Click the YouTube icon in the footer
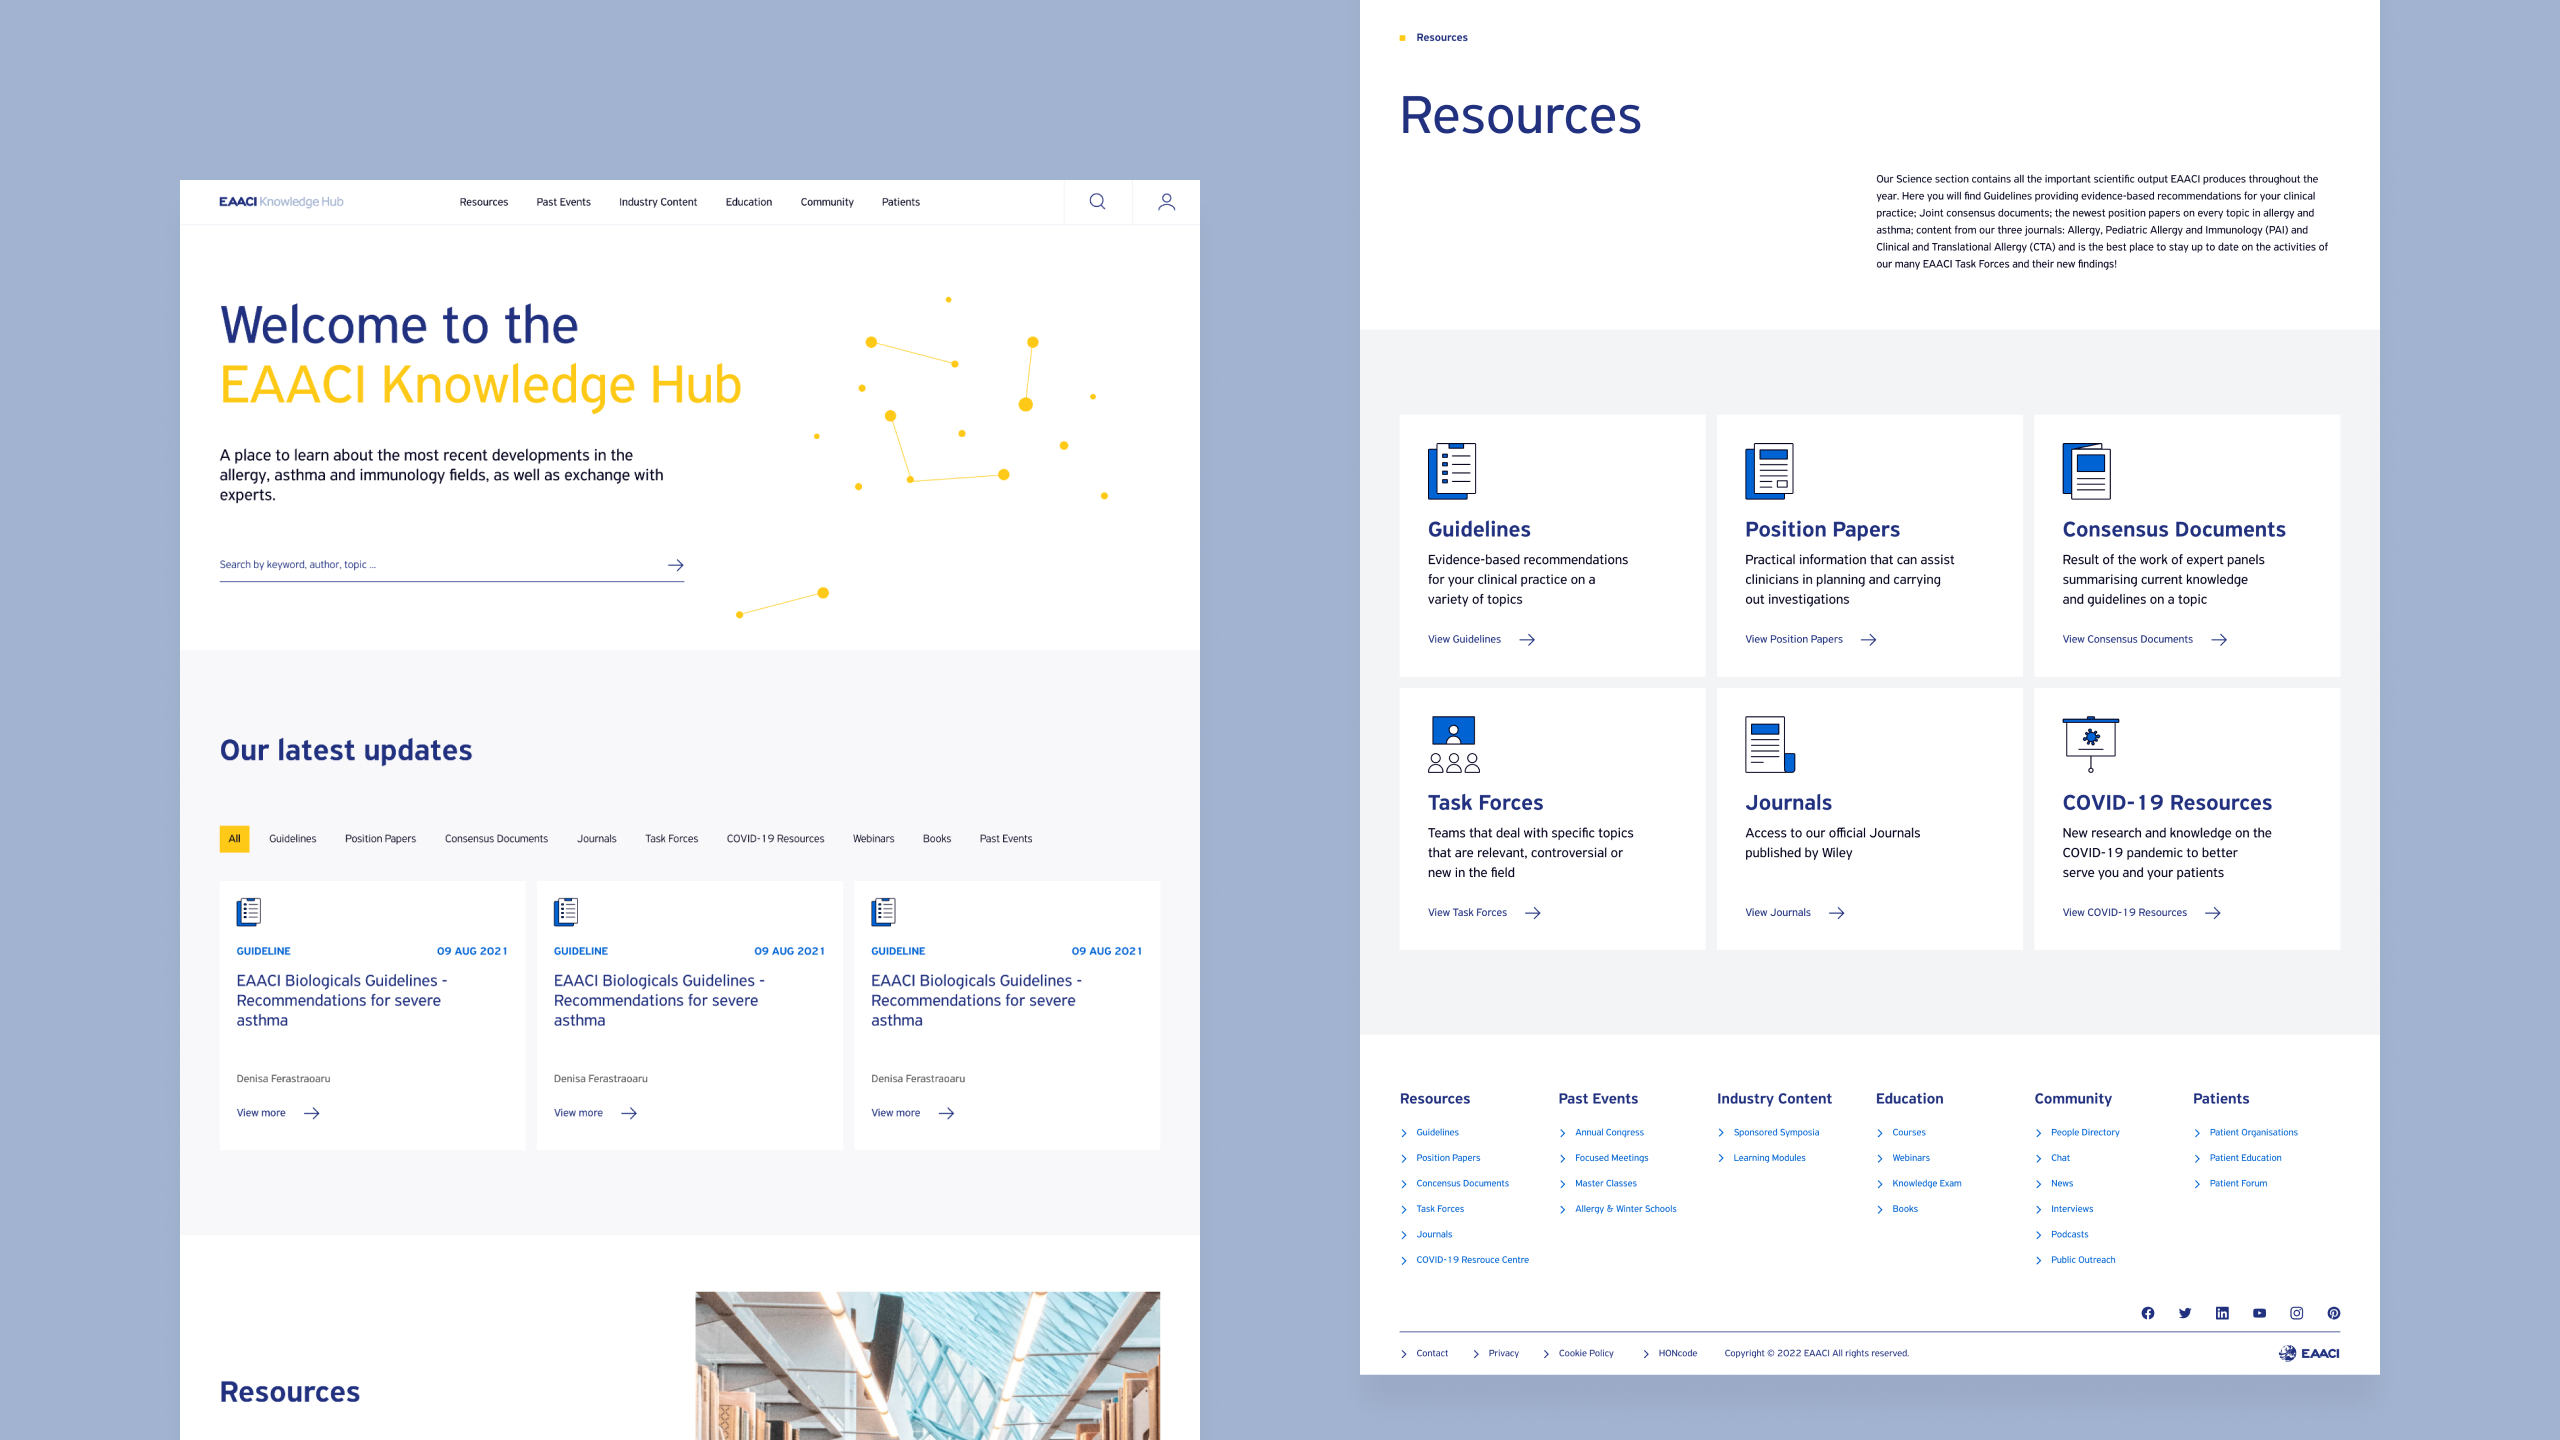The height and width of the screenshot is (1440, 2560). point(2259,1313)
